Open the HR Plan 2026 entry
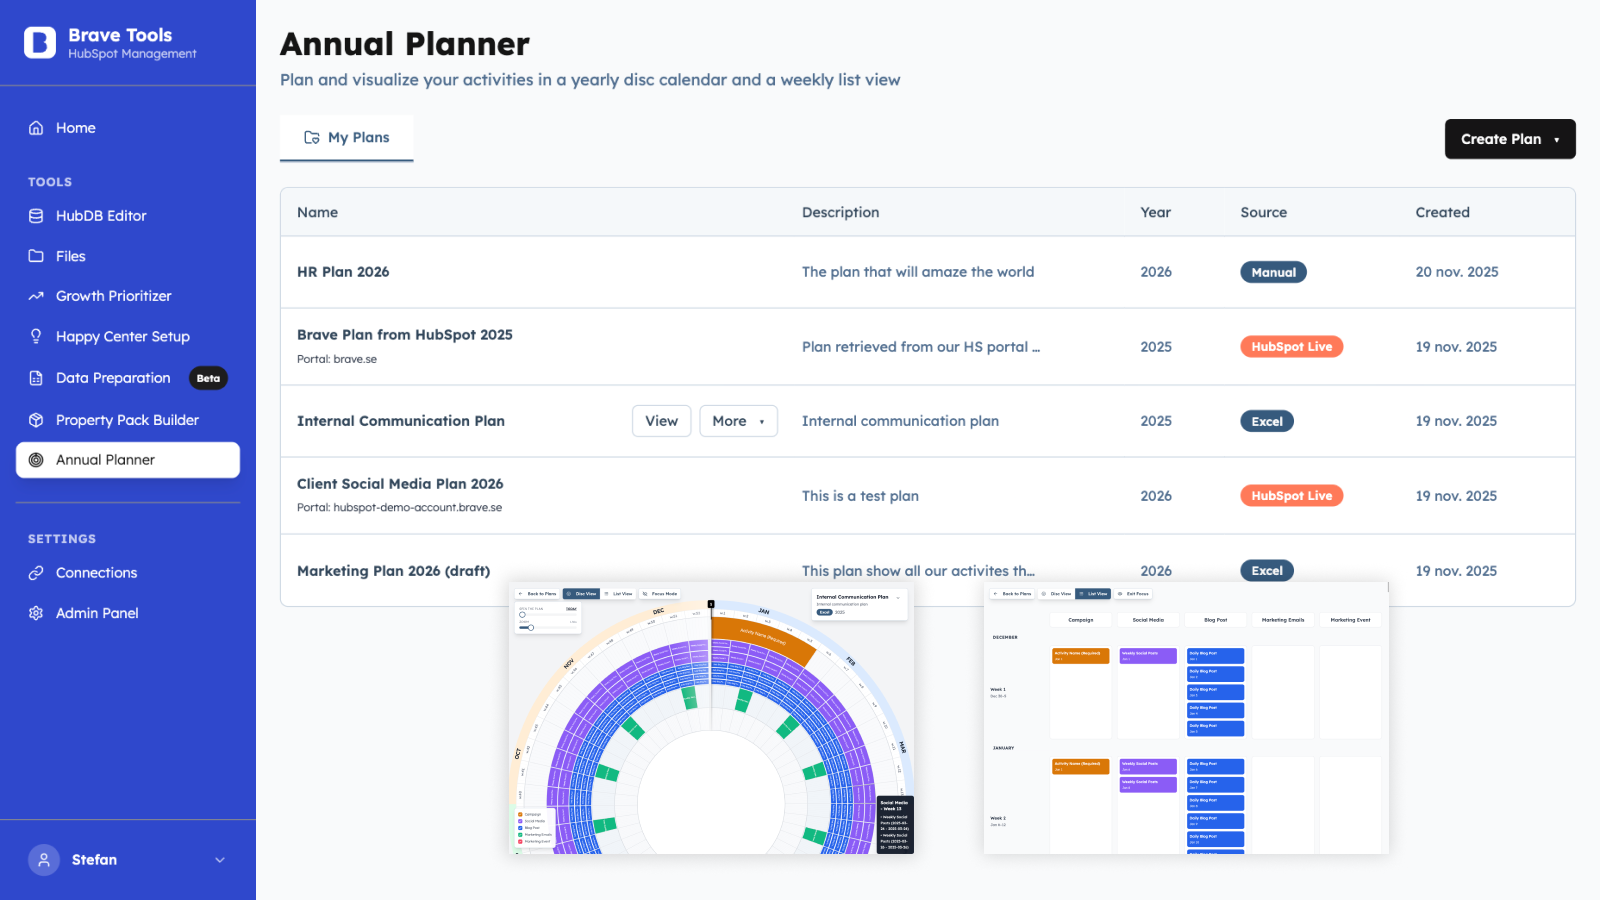The image size is (1600, 900). 343,271
